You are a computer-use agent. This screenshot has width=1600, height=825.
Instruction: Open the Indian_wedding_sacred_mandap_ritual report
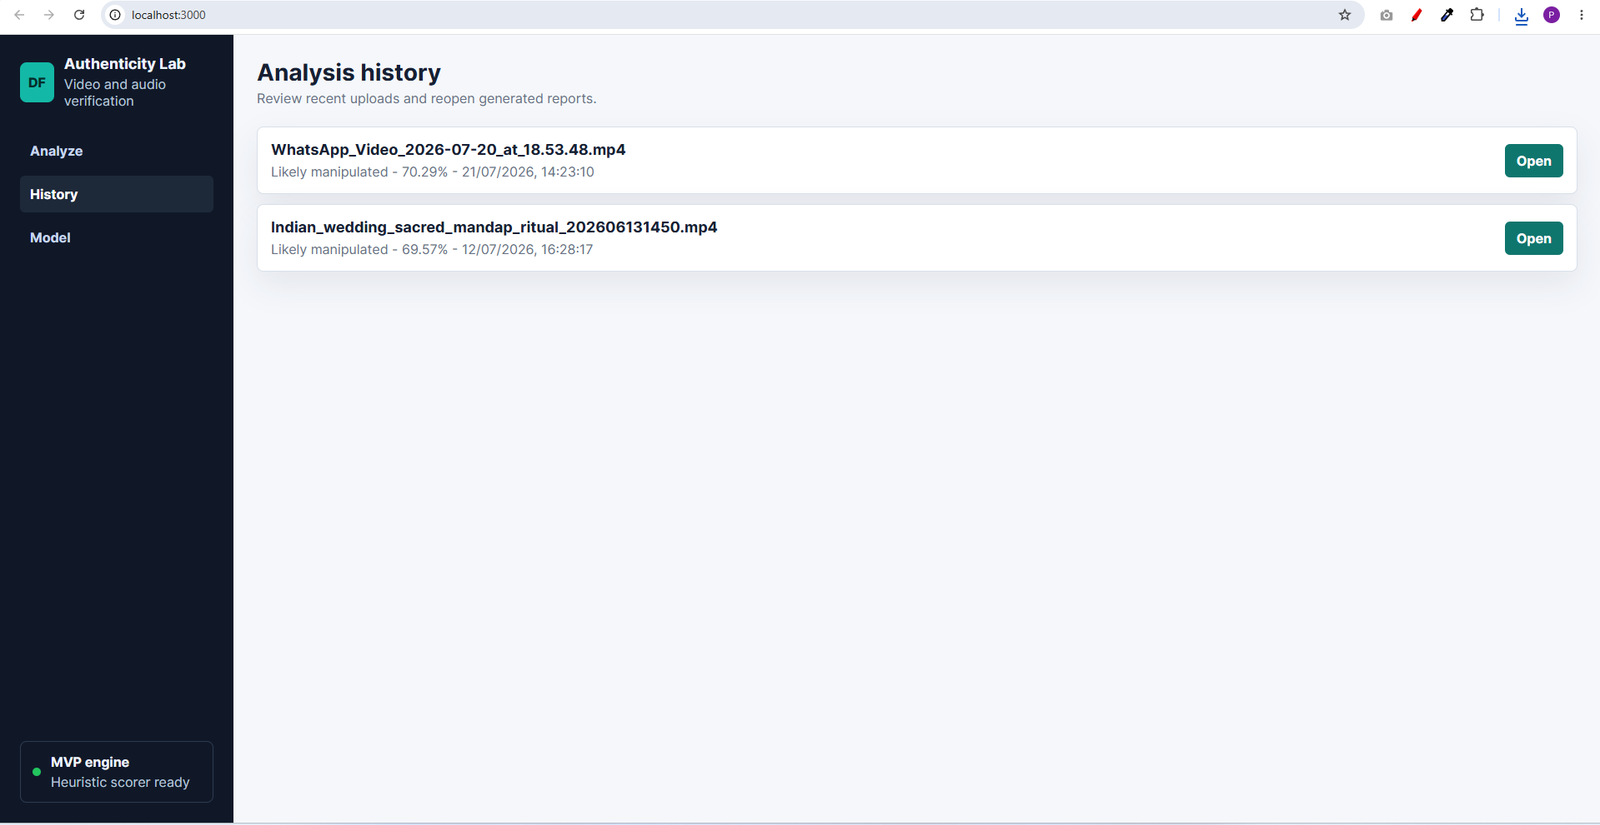coord(1533,238)
